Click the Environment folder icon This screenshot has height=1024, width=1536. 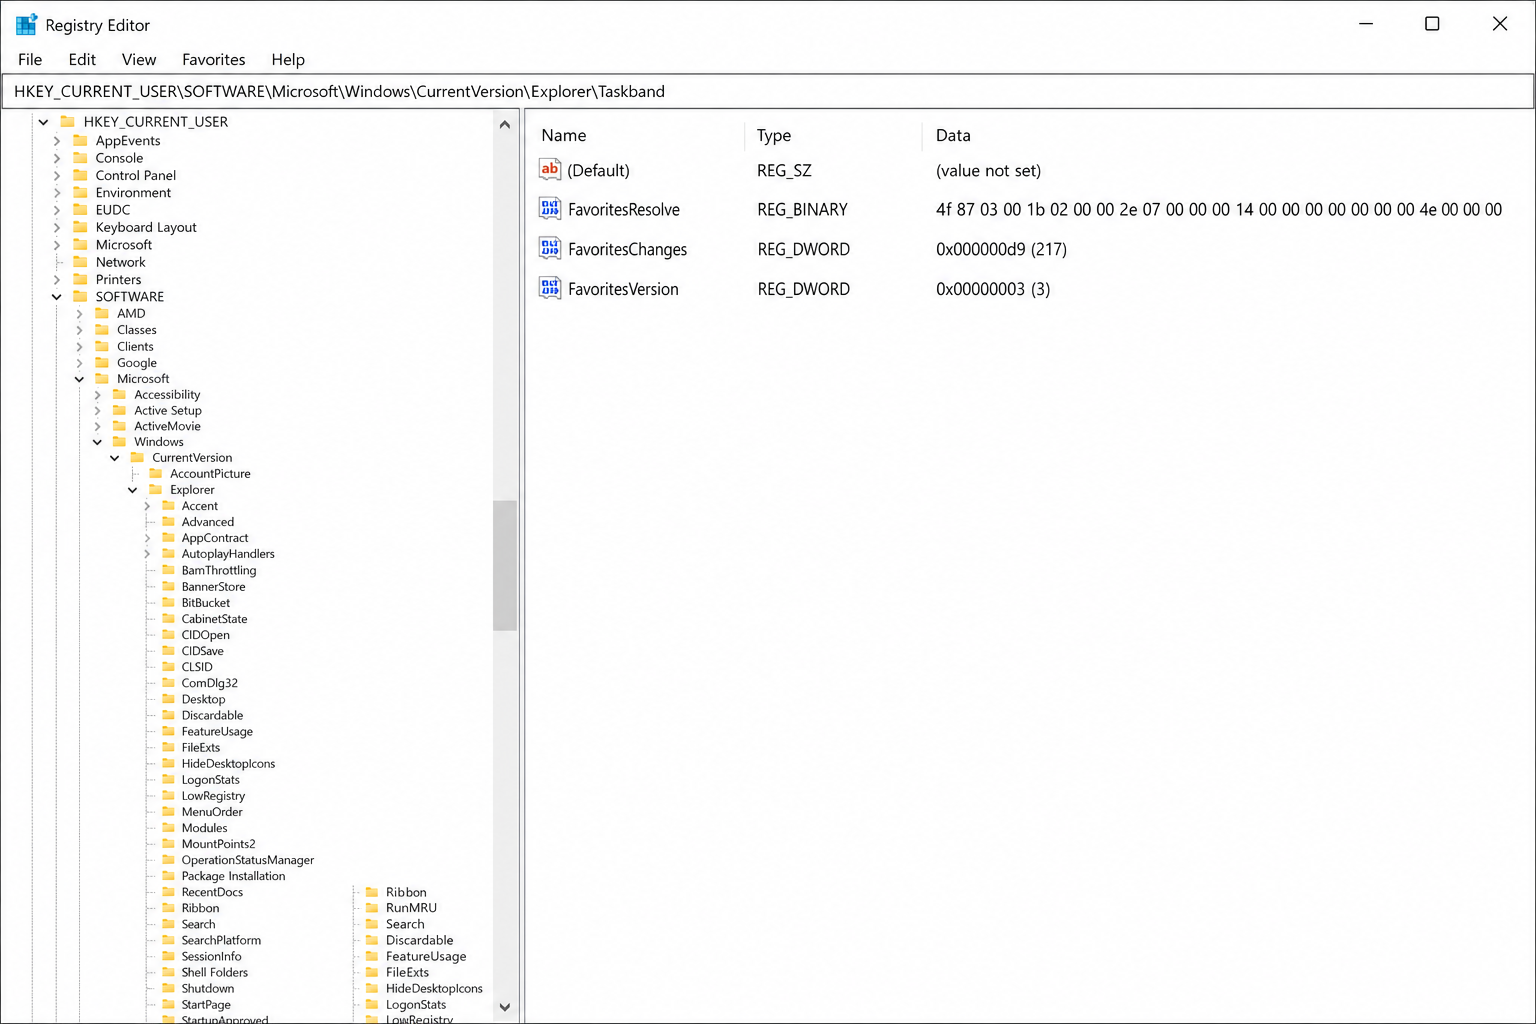pos(80,192)
